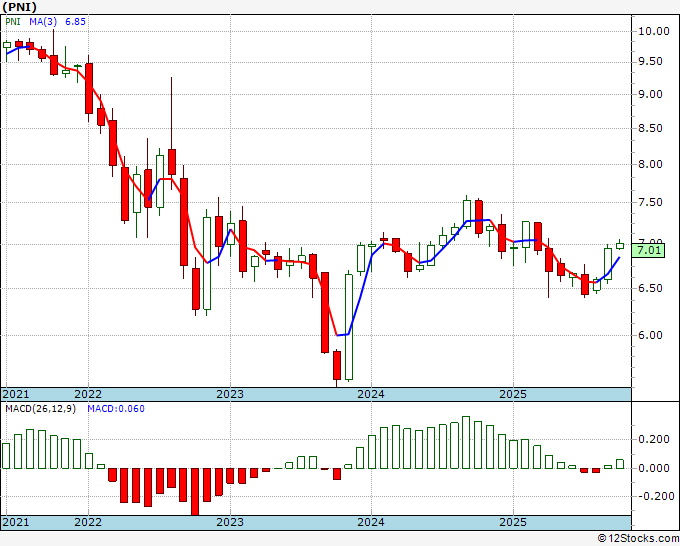Click the MACD(26,12,9) indicator label
The width and height of the screenshot is (680, 546).
point(40,409)
